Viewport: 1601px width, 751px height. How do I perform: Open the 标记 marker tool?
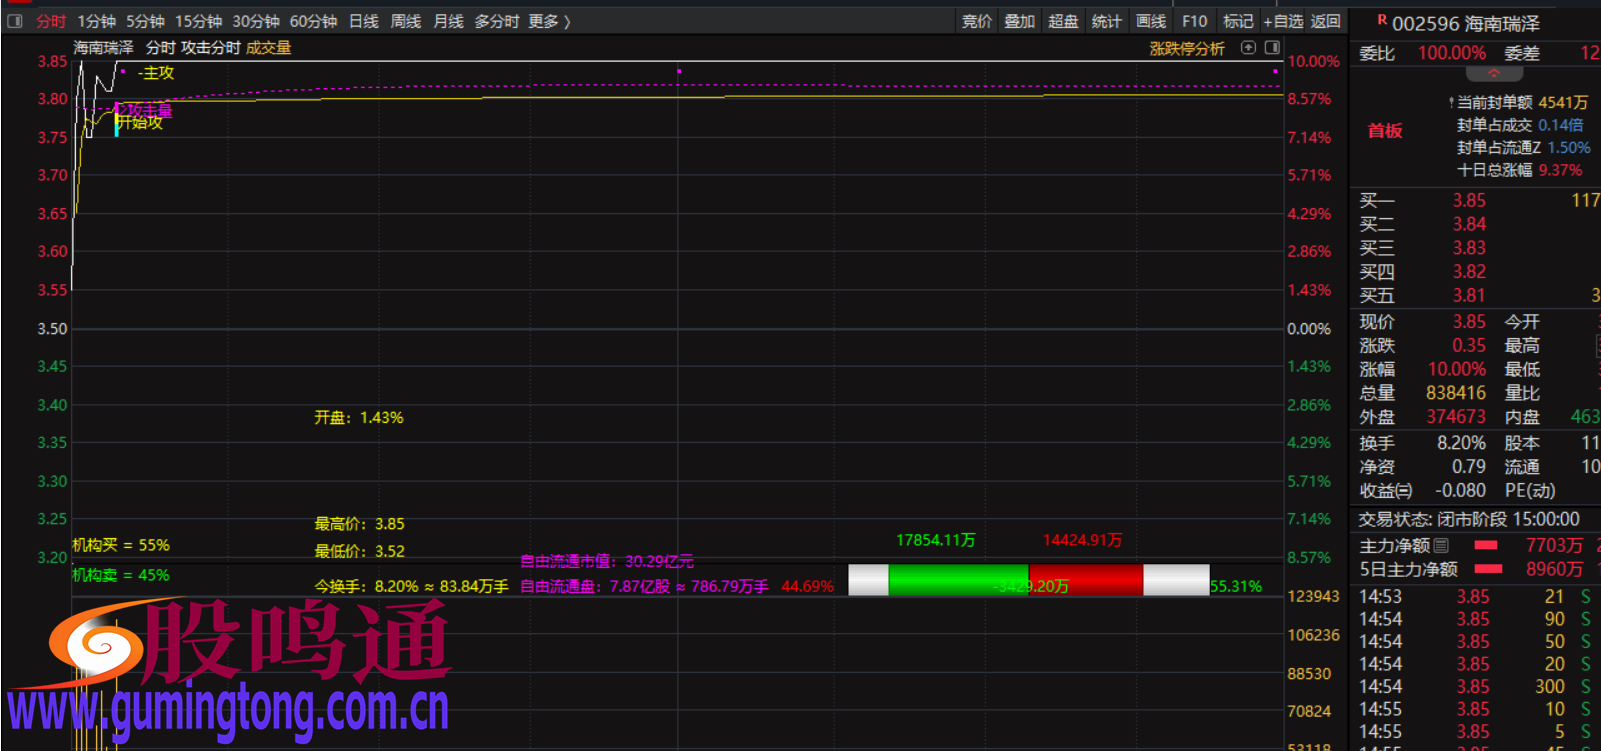(1238, 21)
